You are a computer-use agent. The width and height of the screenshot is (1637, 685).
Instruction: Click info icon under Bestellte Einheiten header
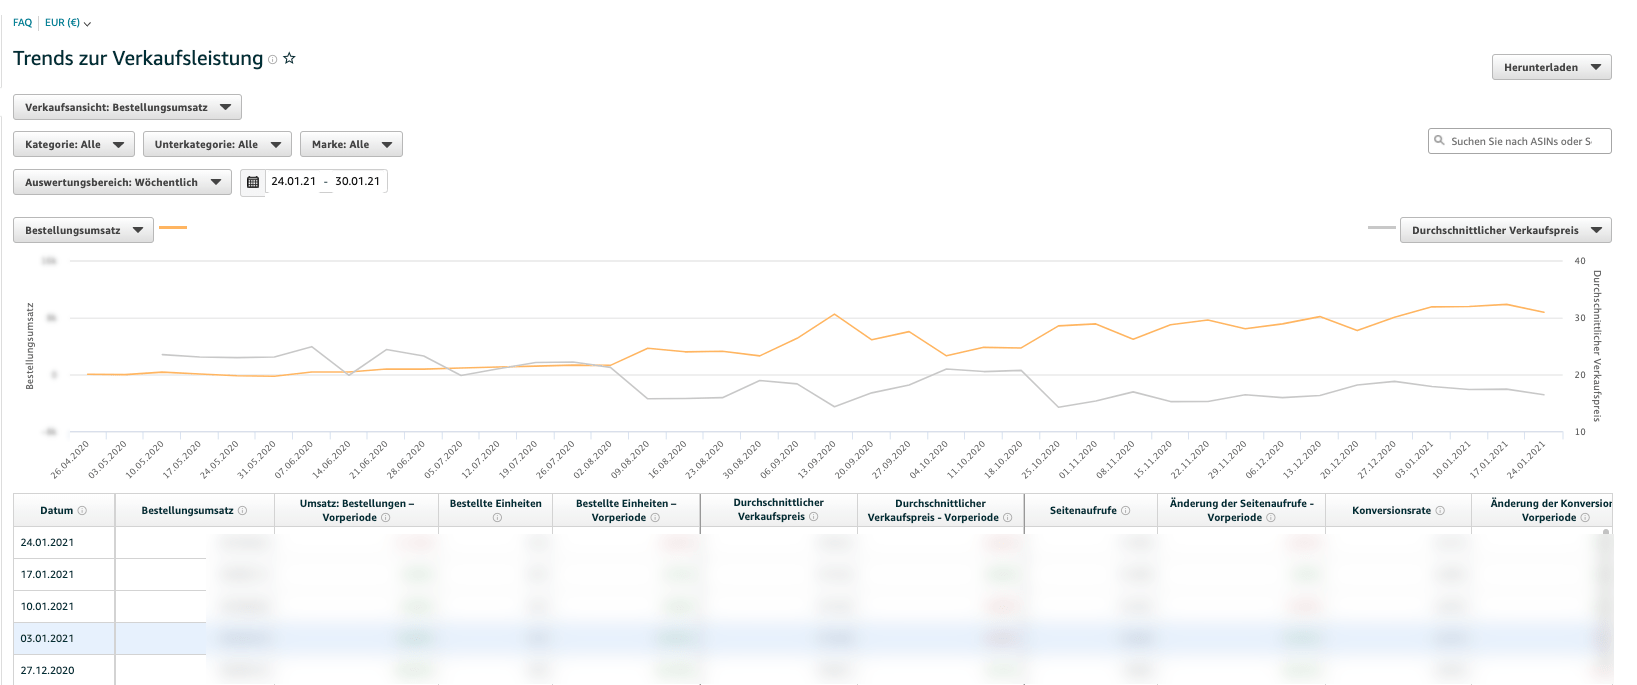(497, 518)
